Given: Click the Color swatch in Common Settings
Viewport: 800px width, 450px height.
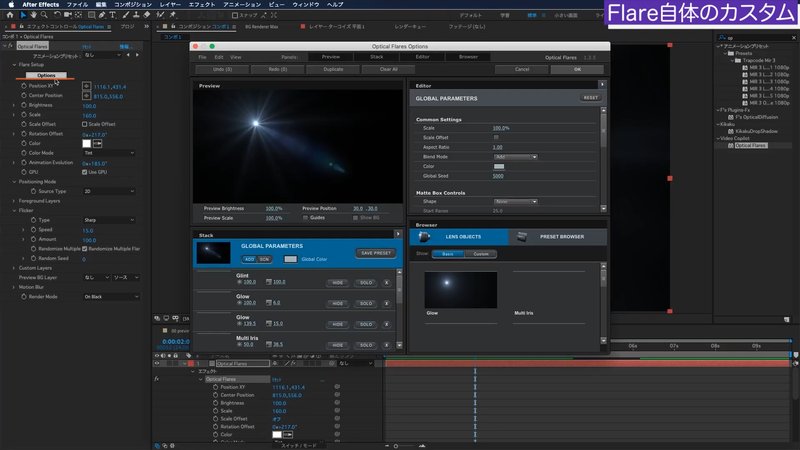Looking at the screenshot, I should [x=499, y=167].
